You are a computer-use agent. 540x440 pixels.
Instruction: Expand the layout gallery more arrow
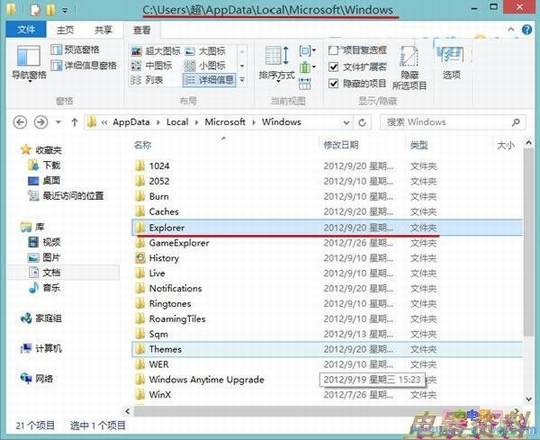(x=242, y=80)
